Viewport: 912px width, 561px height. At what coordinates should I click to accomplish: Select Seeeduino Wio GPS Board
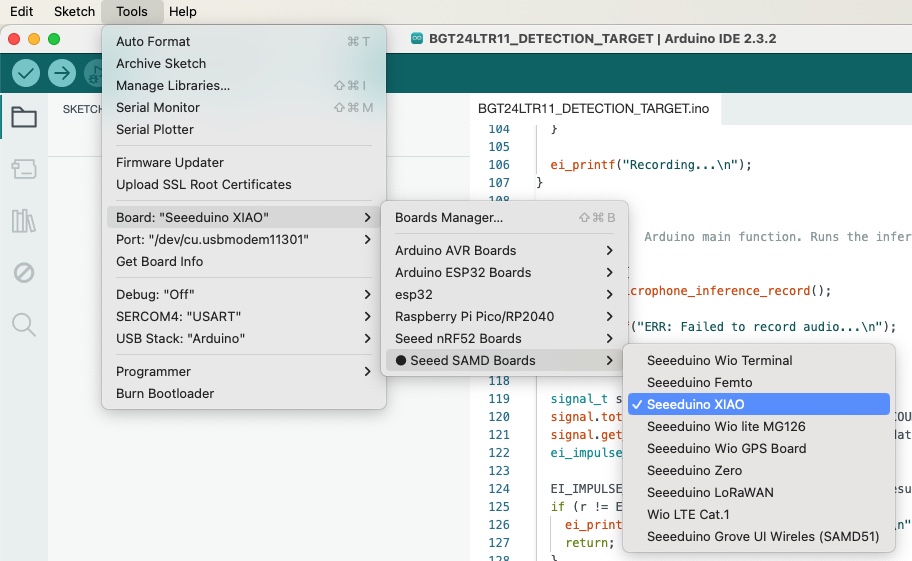coord(758,449)
